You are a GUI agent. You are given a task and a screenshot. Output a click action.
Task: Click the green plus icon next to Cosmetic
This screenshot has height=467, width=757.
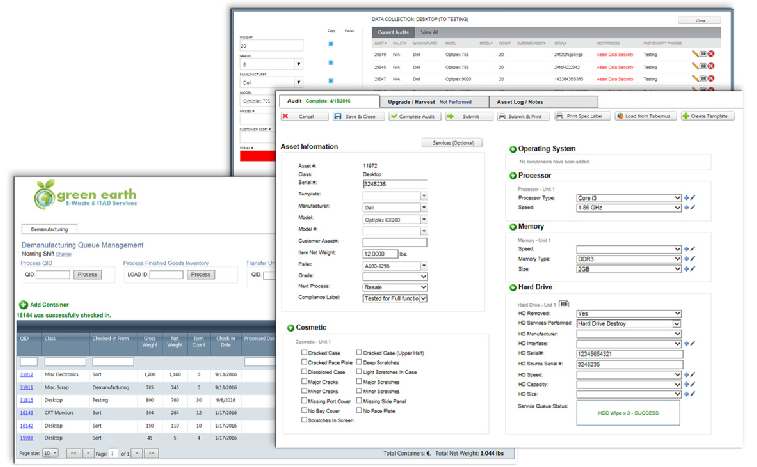click(291, 328)
